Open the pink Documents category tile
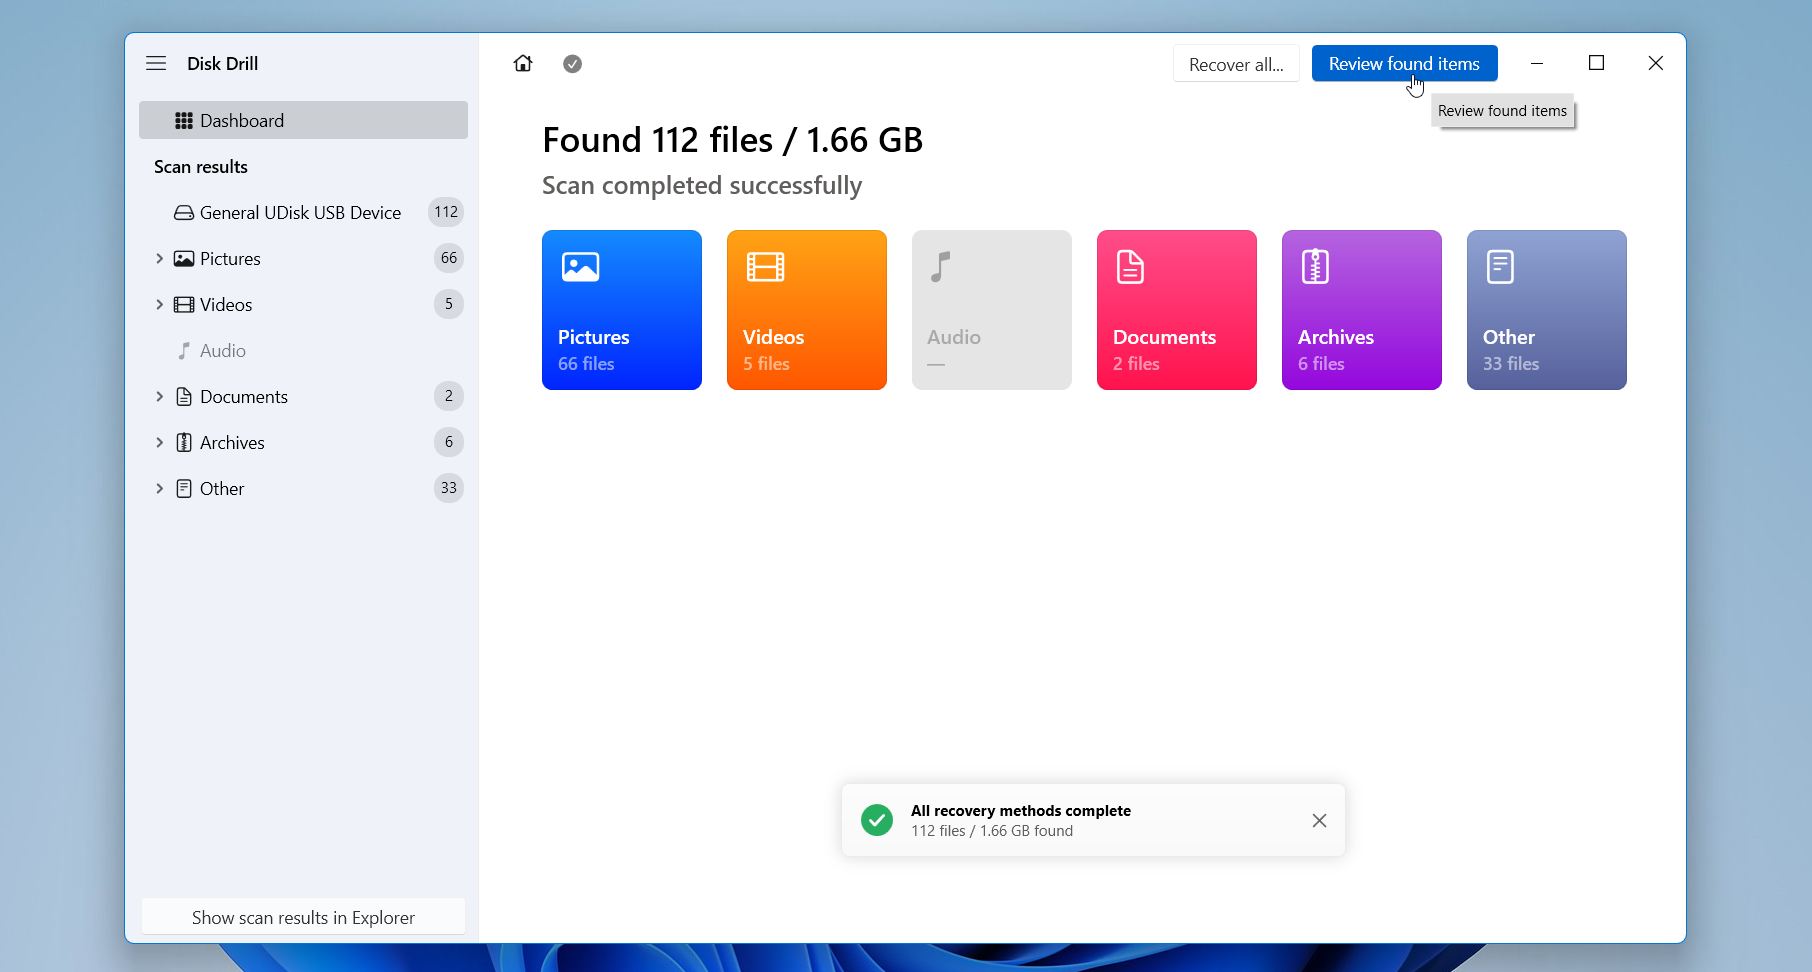The height and width of the screenshot is (972, 1812). pyautogui.click(x=1176, y=310)
